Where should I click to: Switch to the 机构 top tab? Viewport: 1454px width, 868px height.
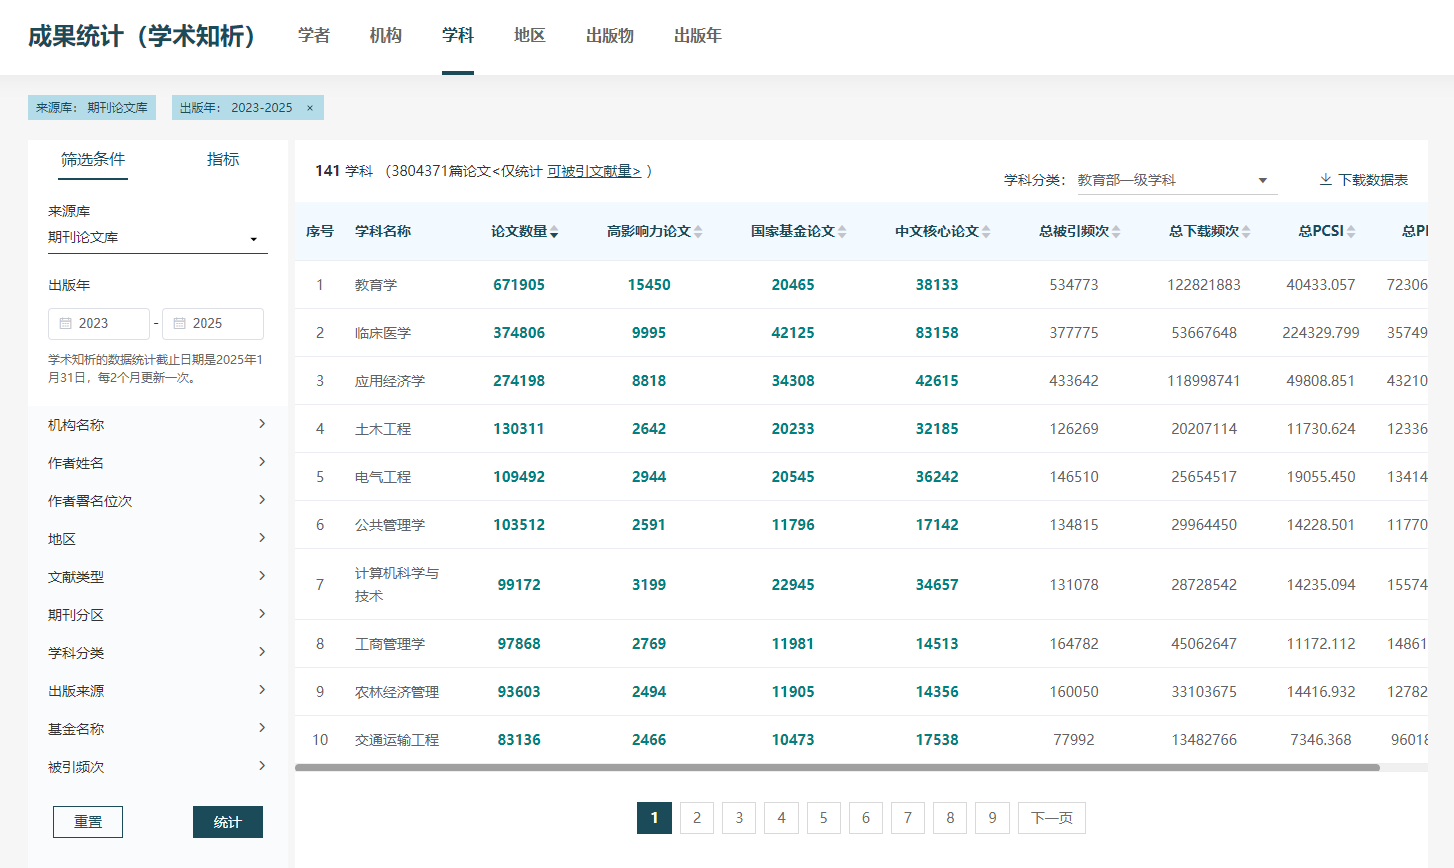(x=386, y=36)
